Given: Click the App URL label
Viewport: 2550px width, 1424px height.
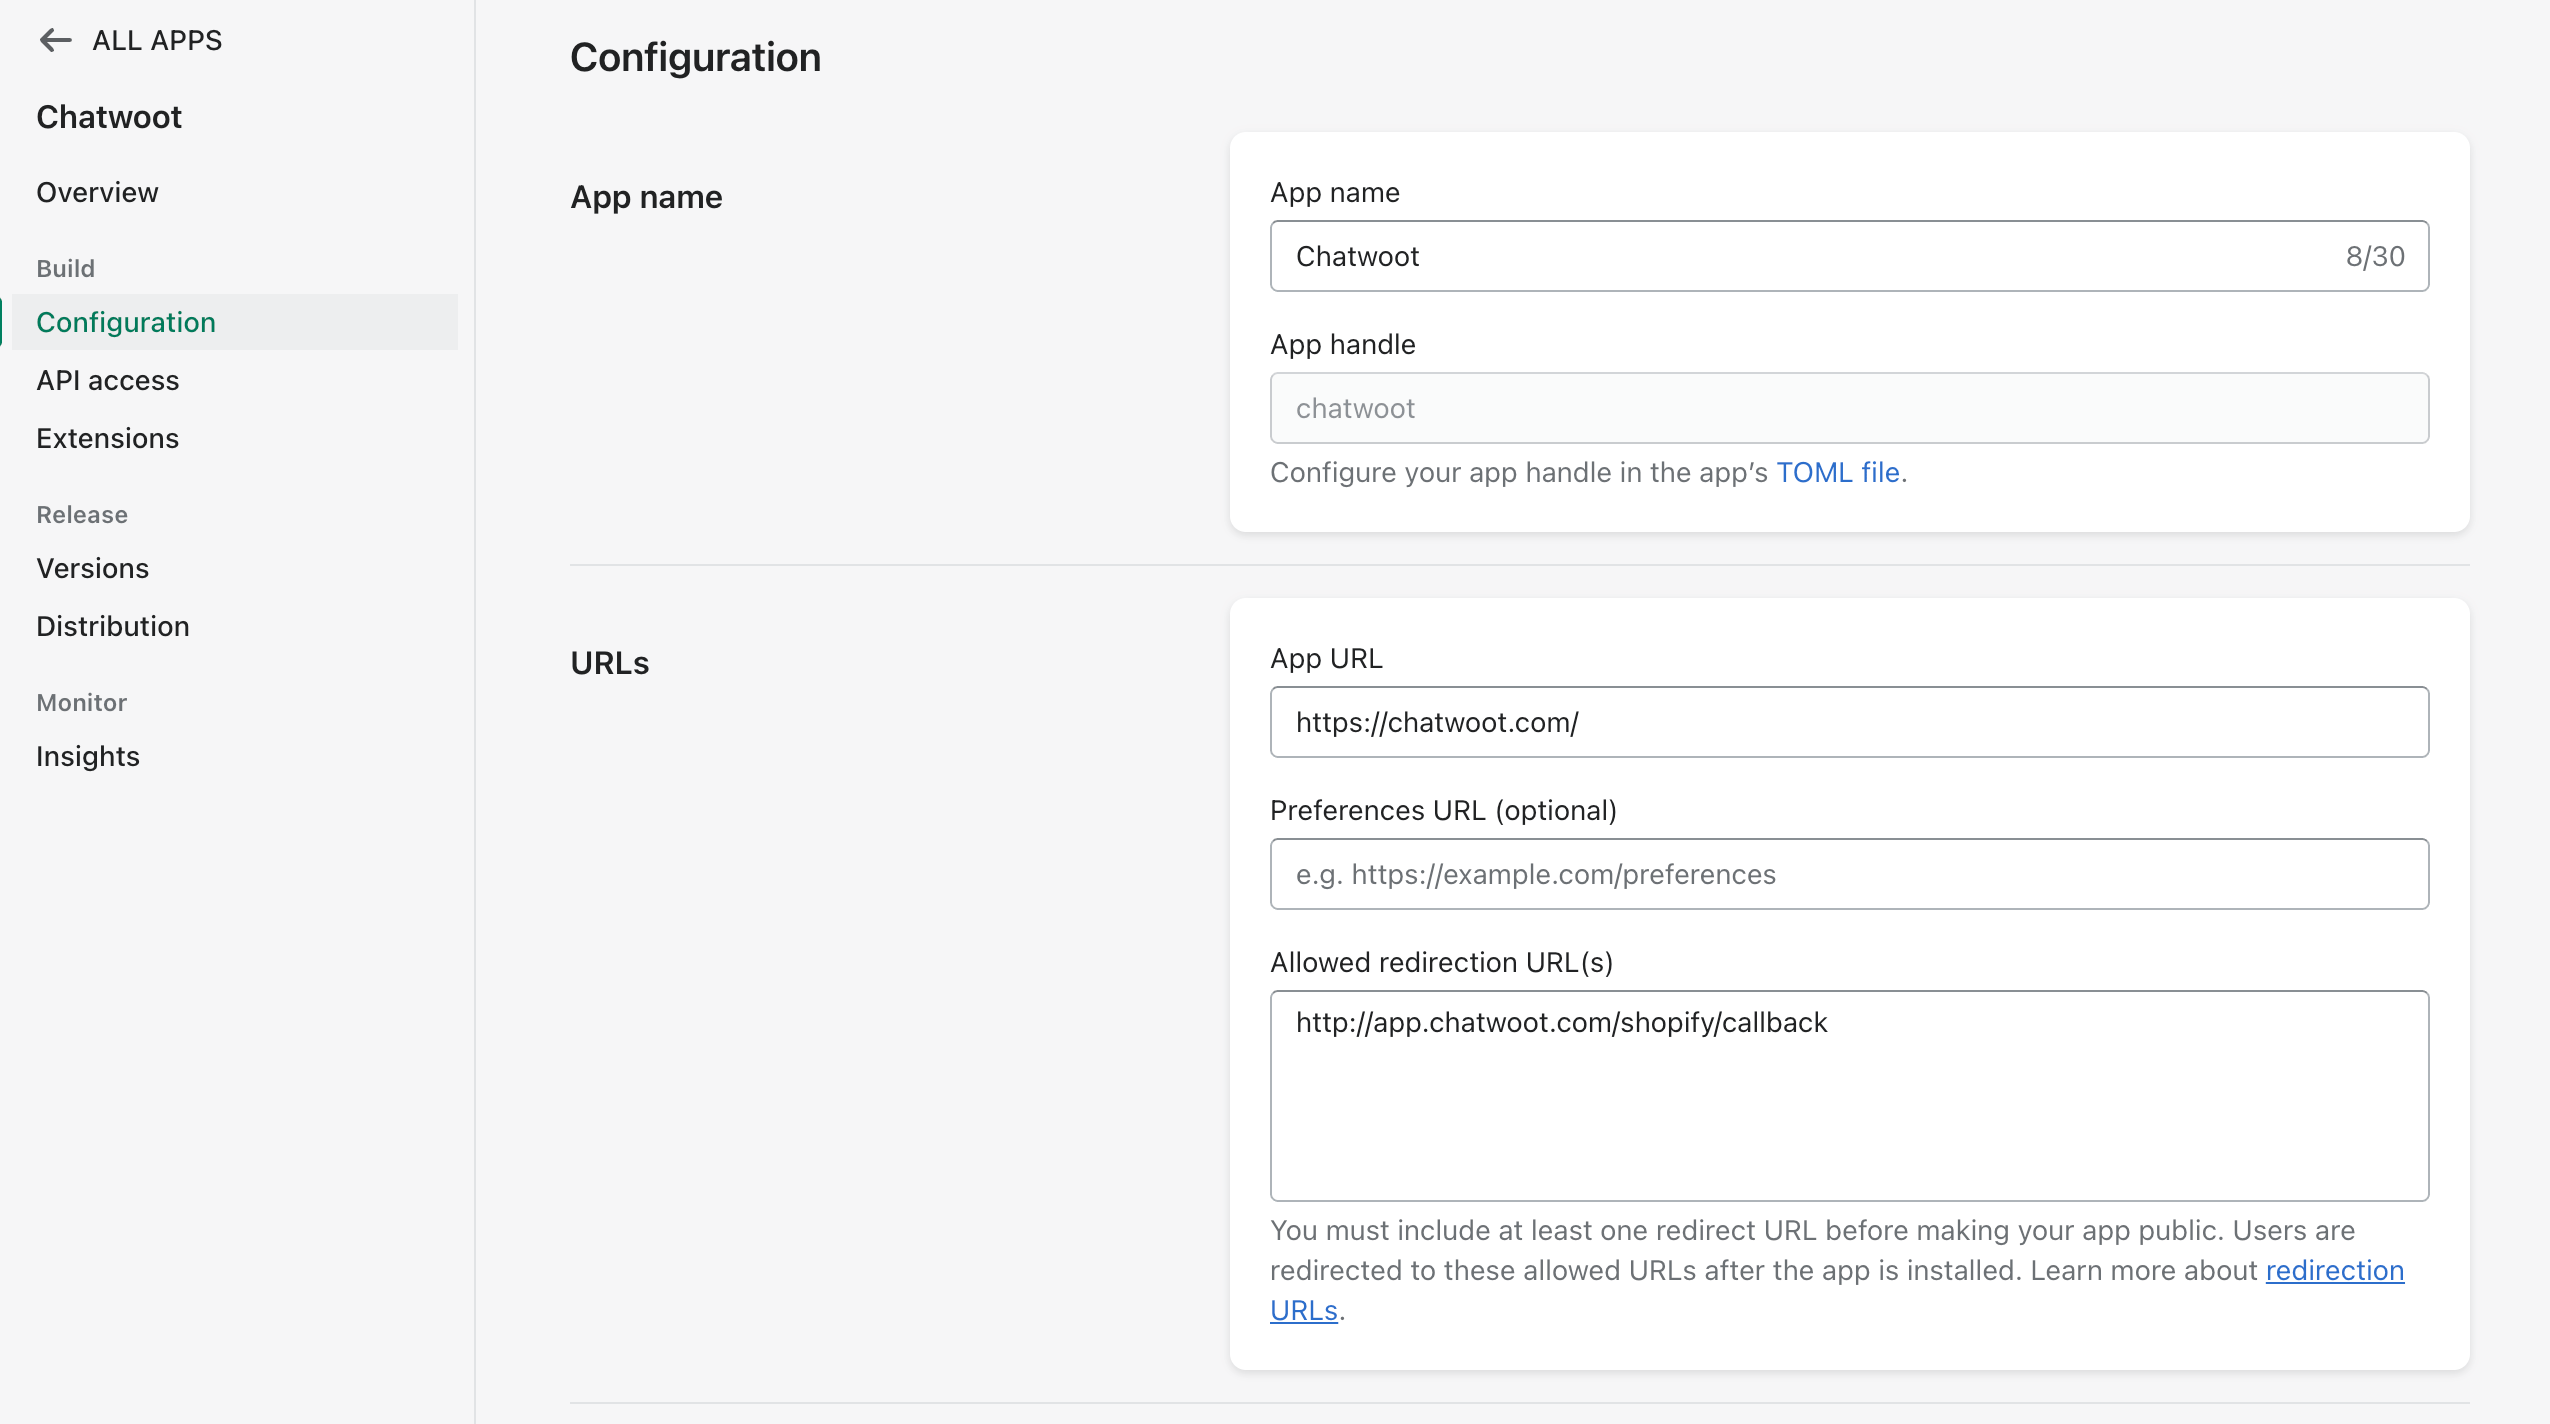Looking at the screenshot, I should (1326, 658).
